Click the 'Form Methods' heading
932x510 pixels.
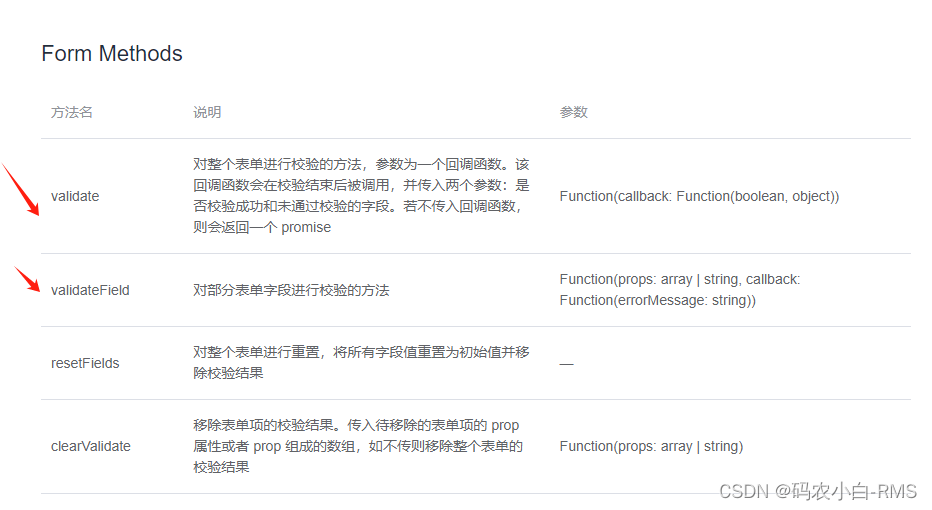click(x=112, y=53)
